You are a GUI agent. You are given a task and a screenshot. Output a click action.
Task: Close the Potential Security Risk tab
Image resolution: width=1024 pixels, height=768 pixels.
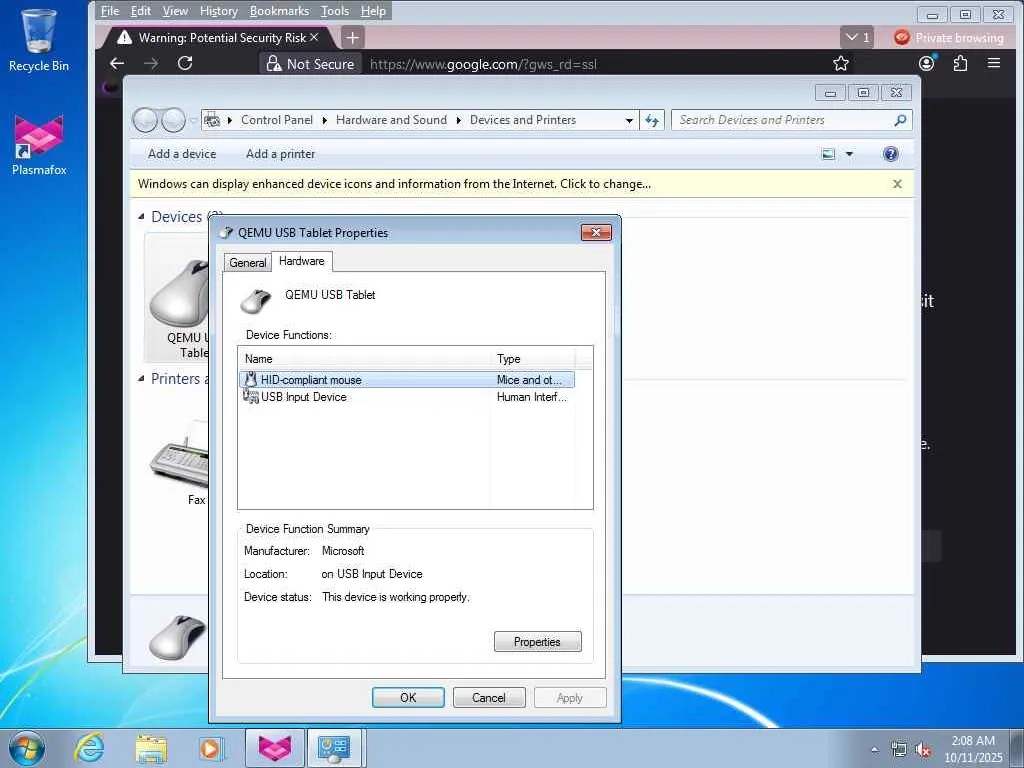click(x=314, y=37)
